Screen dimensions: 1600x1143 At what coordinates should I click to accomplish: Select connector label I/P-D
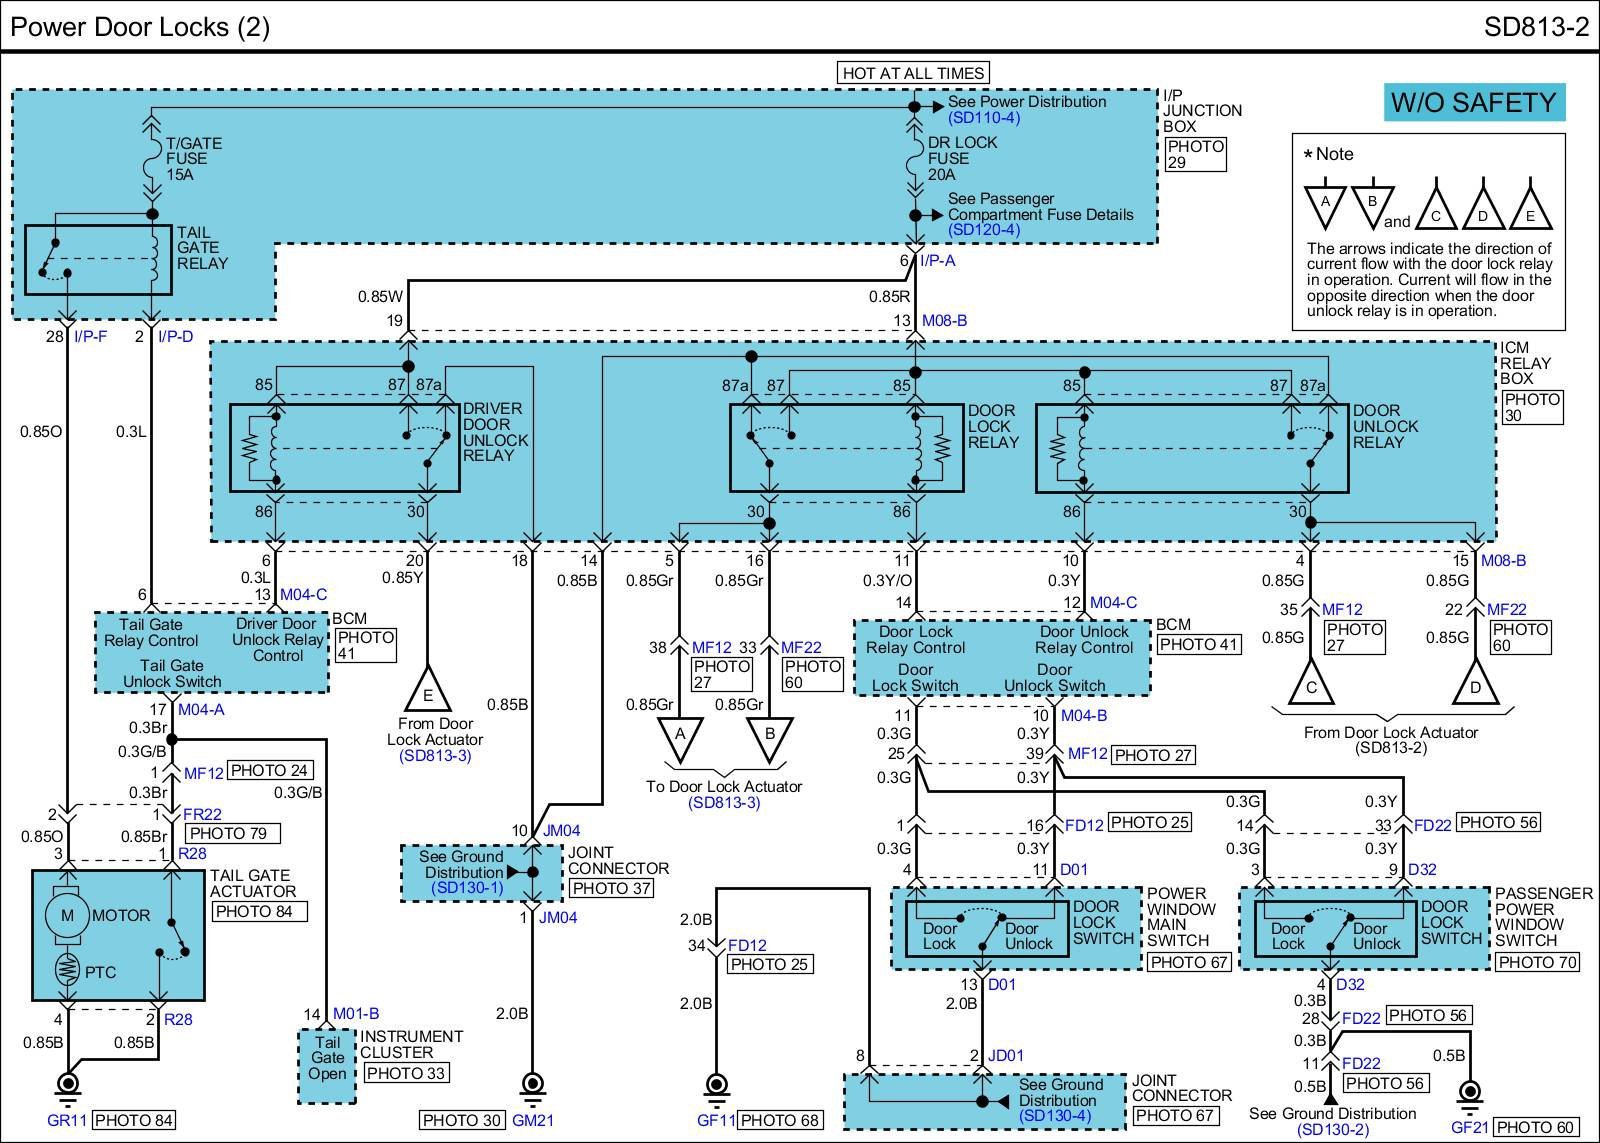[175, 336]
